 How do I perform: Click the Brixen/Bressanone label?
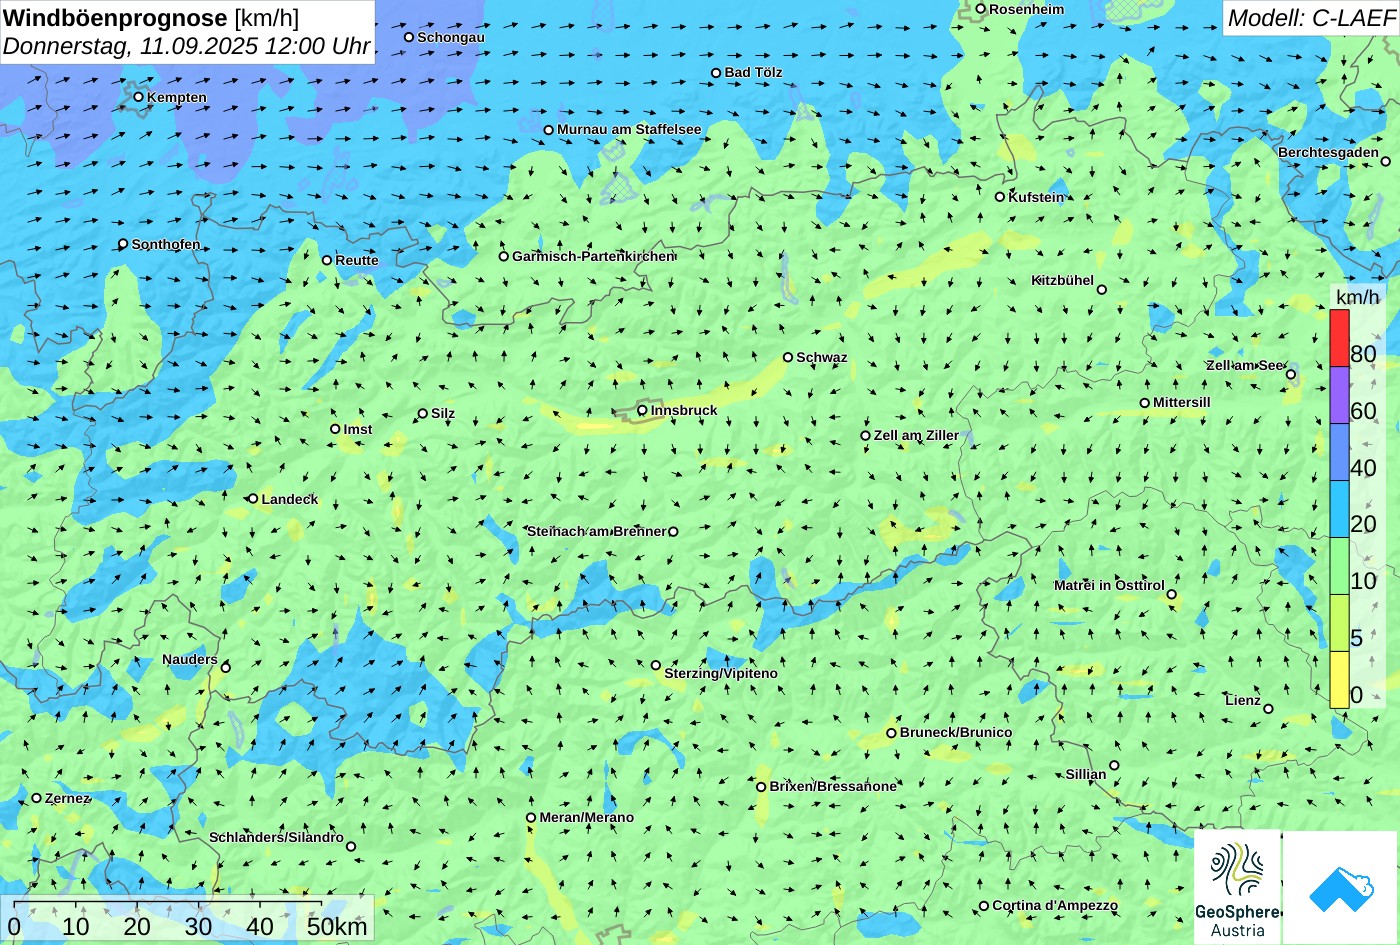pos(833,786)
